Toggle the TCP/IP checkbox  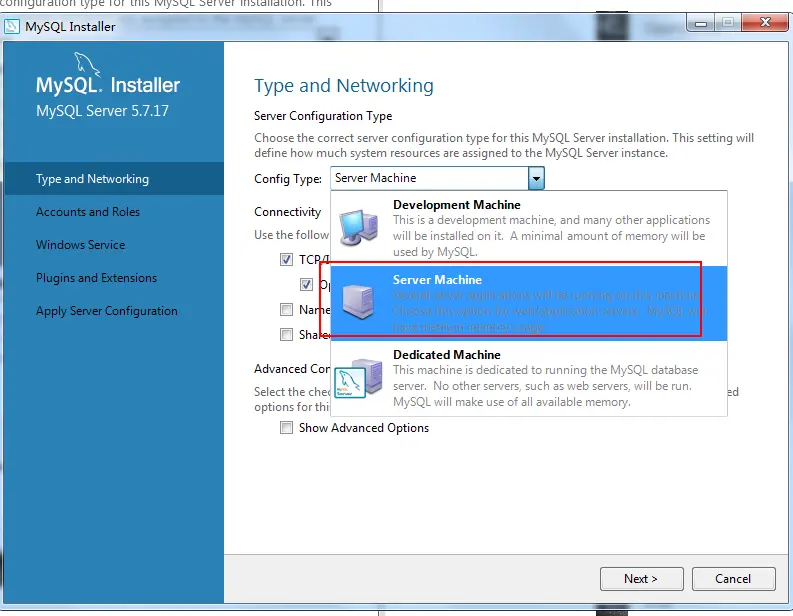point(286,259)
